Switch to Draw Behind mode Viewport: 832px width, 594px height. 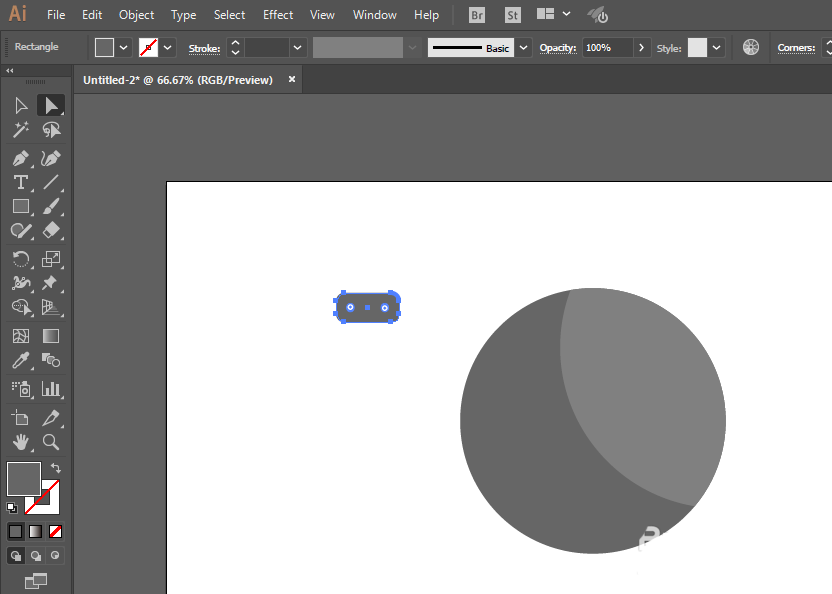pos(36,556)
